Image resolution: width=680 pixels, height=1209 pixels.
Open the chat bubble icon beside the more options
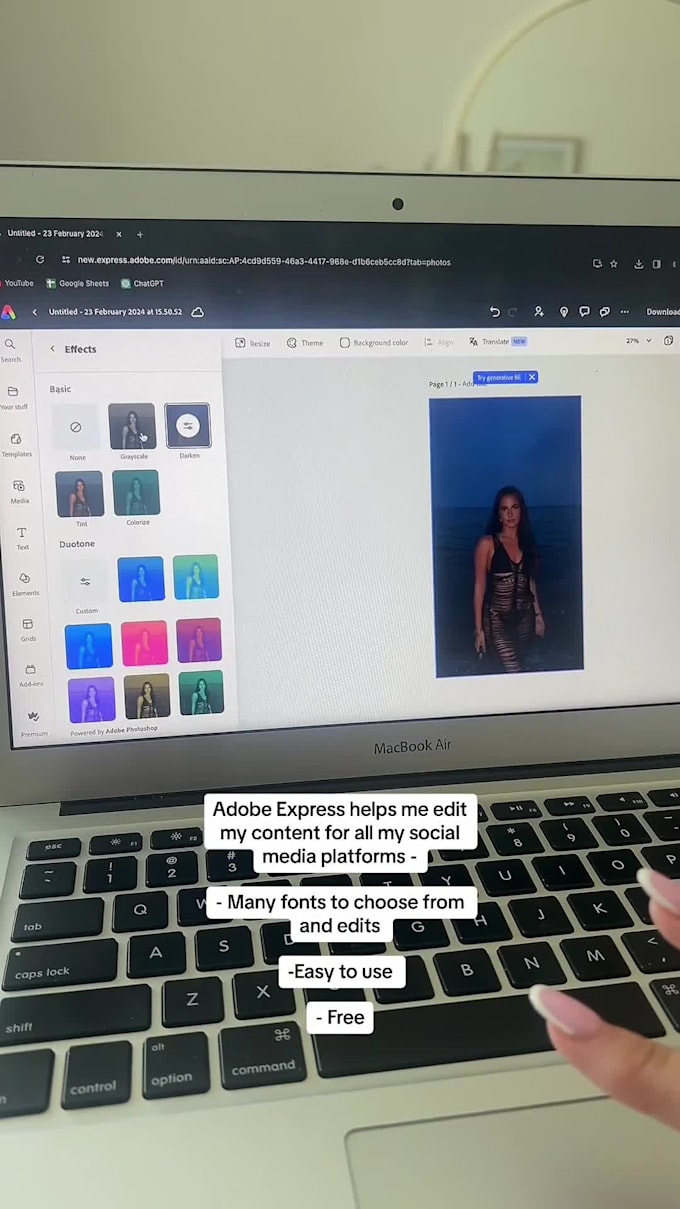(604, 312)
